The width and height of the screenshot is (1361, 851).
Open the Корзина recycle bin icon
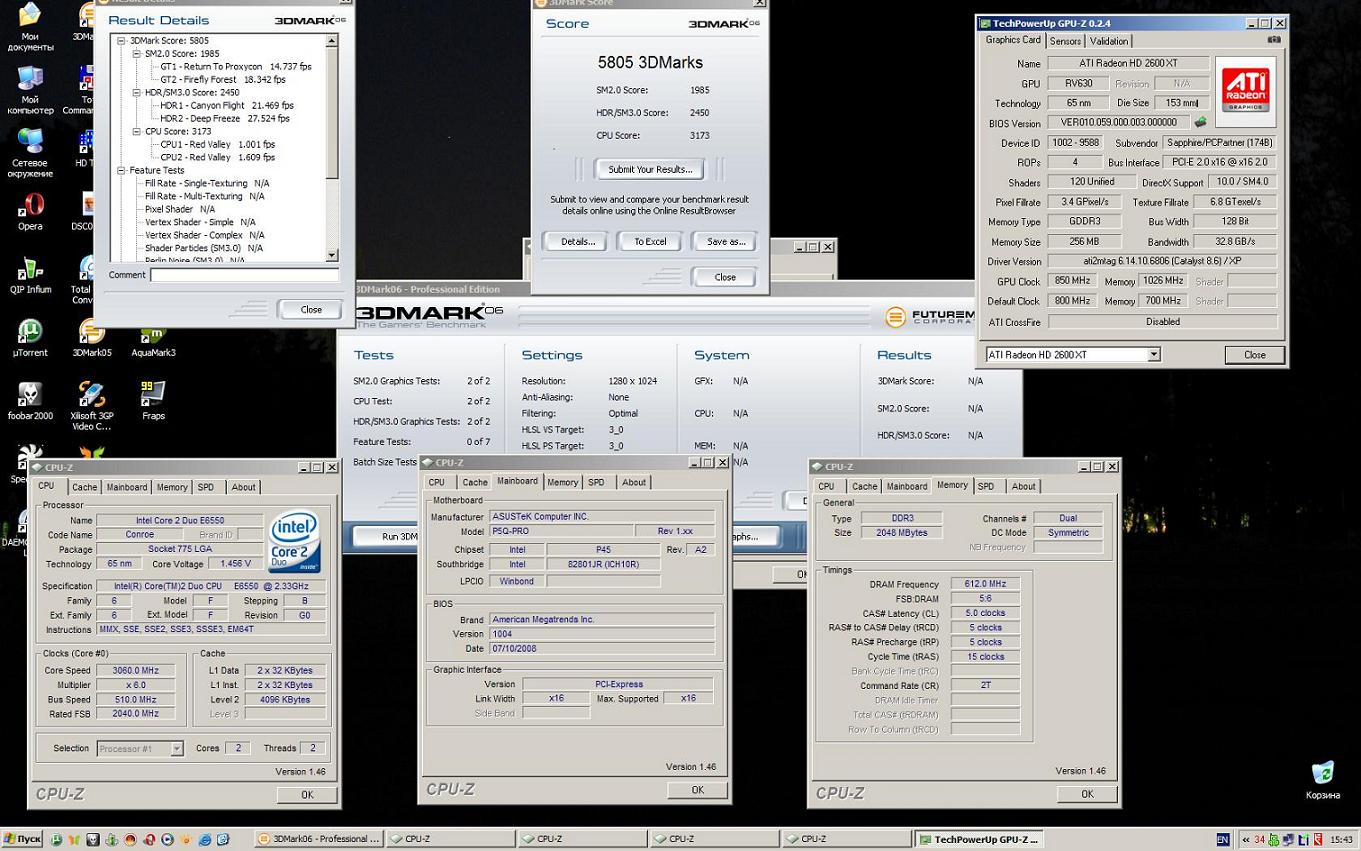(1323, 781)
